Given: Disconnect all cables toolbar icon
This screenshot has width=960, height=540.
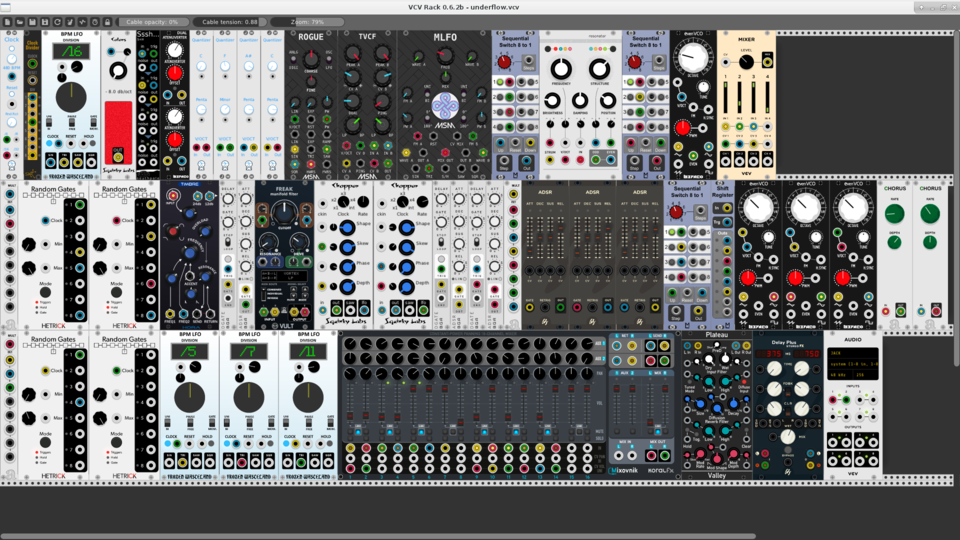Looking at the screenshot, I should pyautogui.click(x=70, y=22).
